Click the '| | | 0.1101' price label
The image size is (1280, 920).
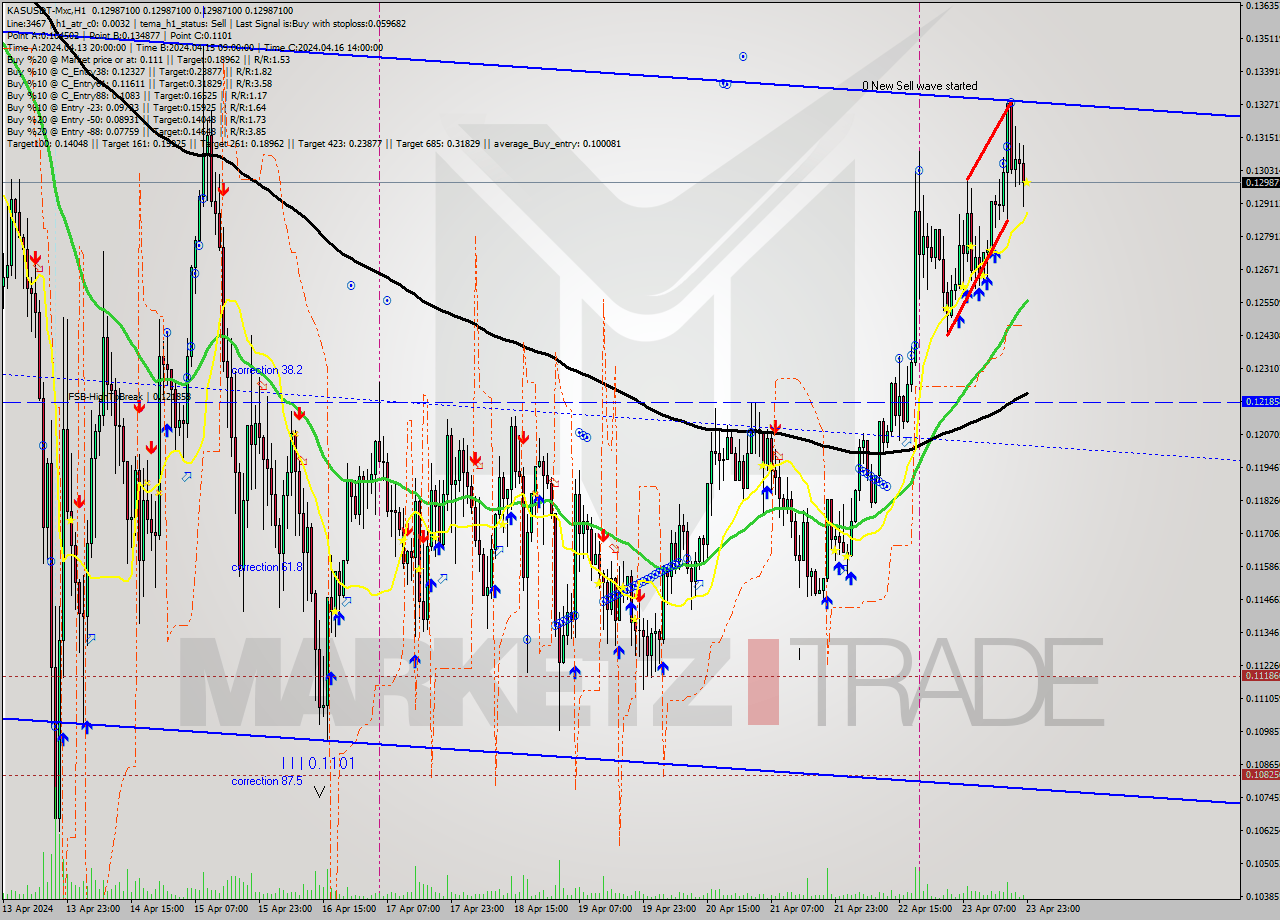316,763
